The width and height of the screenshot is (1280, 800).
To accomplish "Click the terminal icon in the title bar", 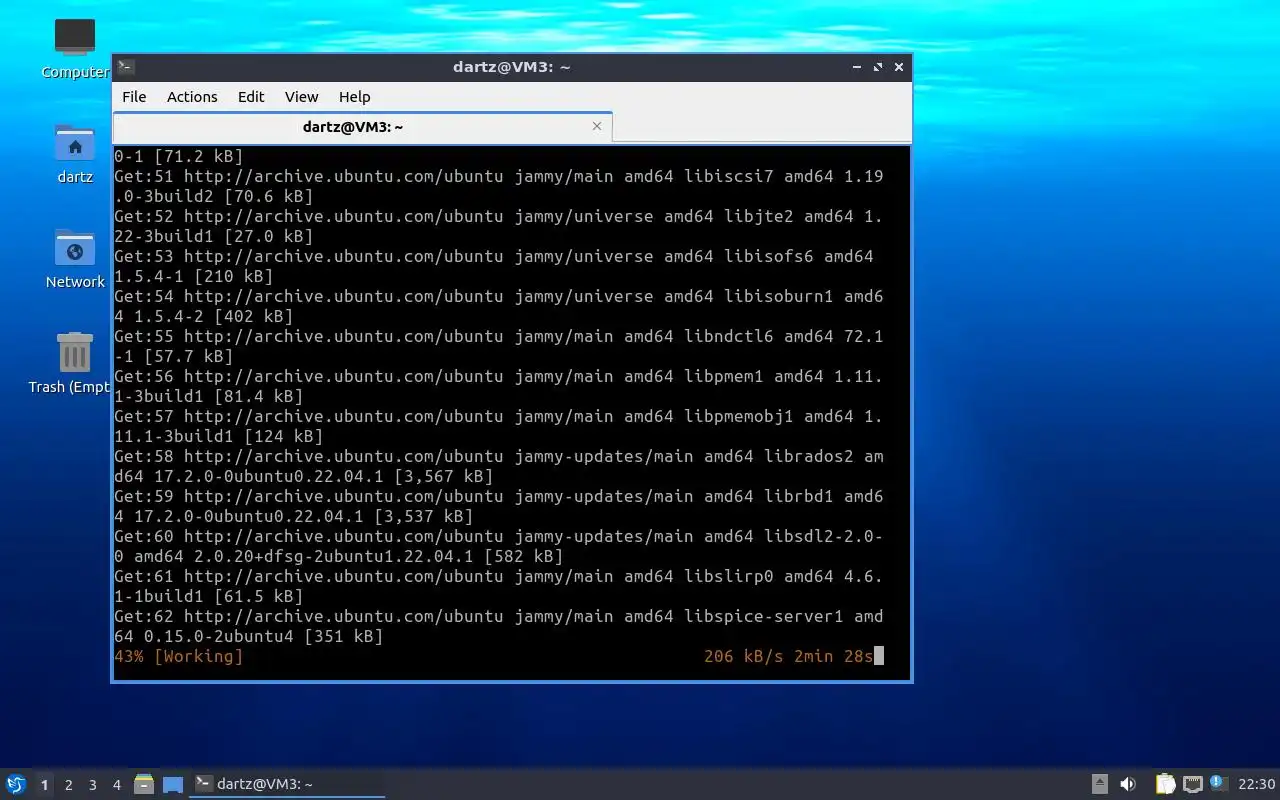I will (126, 67).
